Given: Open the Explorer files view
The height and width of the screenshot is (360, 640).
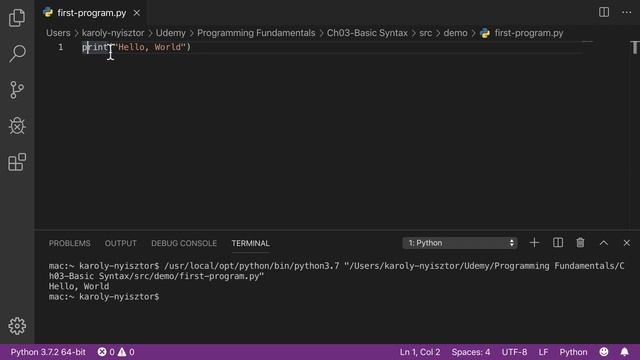Looking at the screenshot, I should (x=17, y=18).
